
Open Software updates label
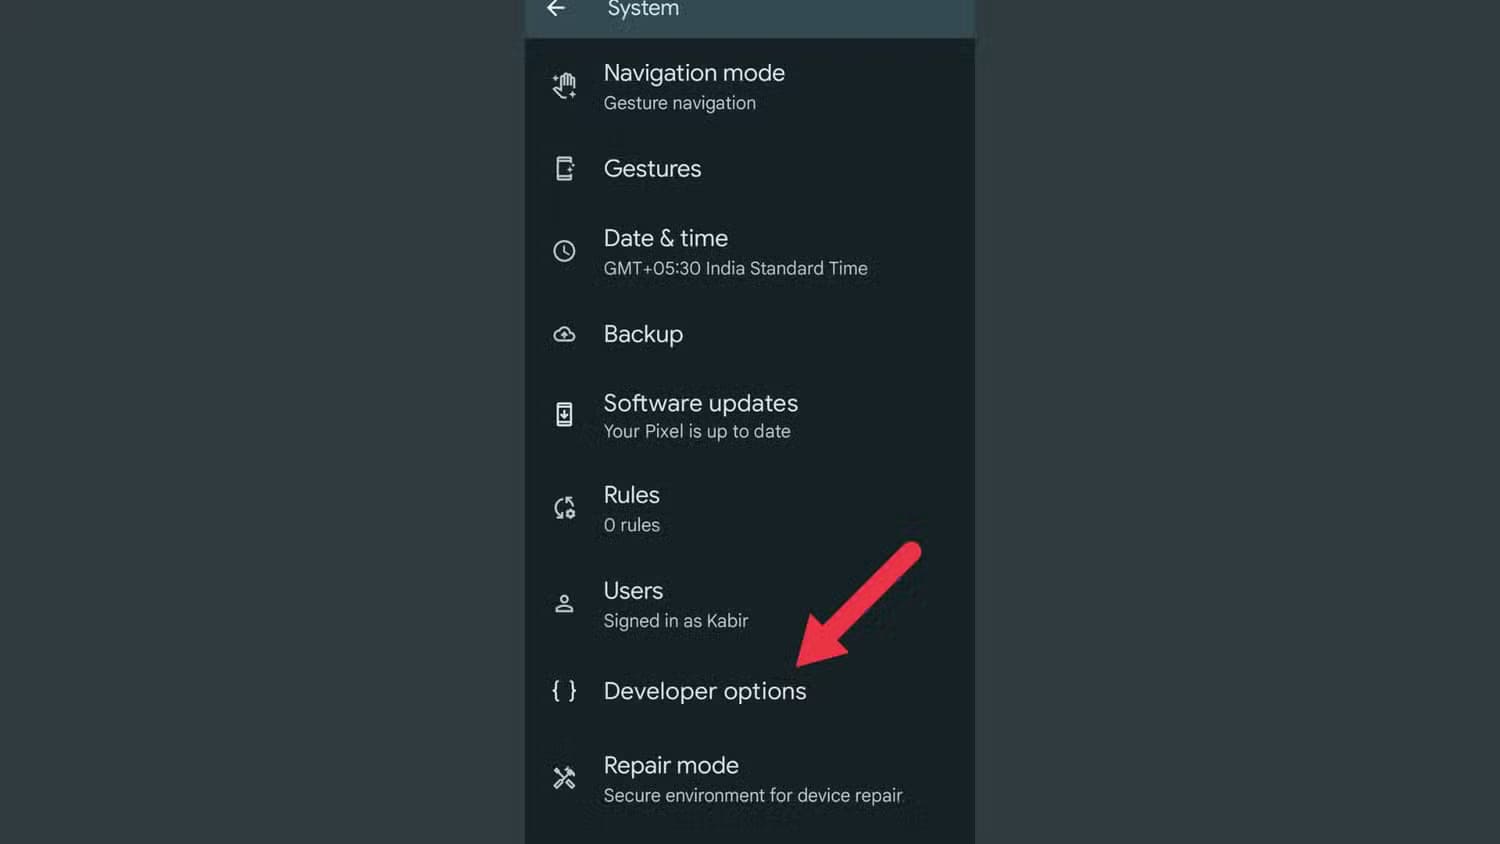700,403
